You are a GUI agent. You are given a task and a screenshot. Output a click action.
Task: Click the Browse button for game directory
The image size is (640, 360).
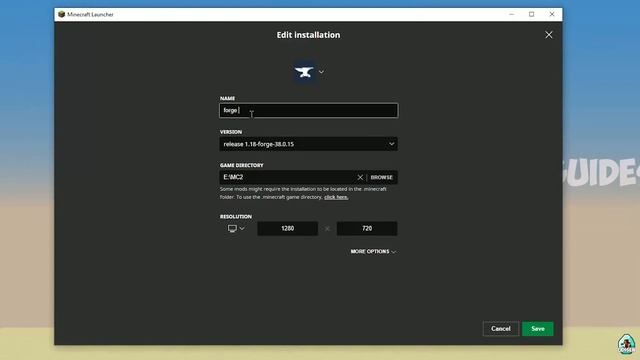click(382, 177)
